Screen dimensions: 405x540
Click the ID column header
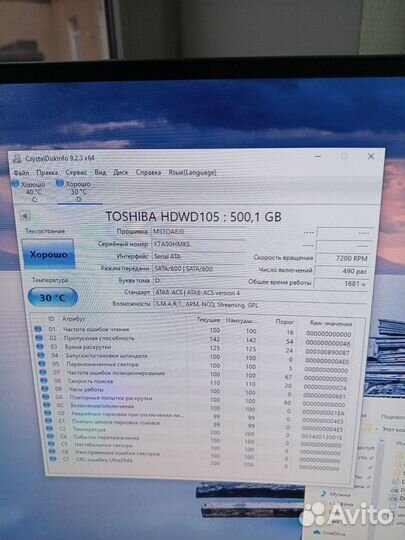51,319
